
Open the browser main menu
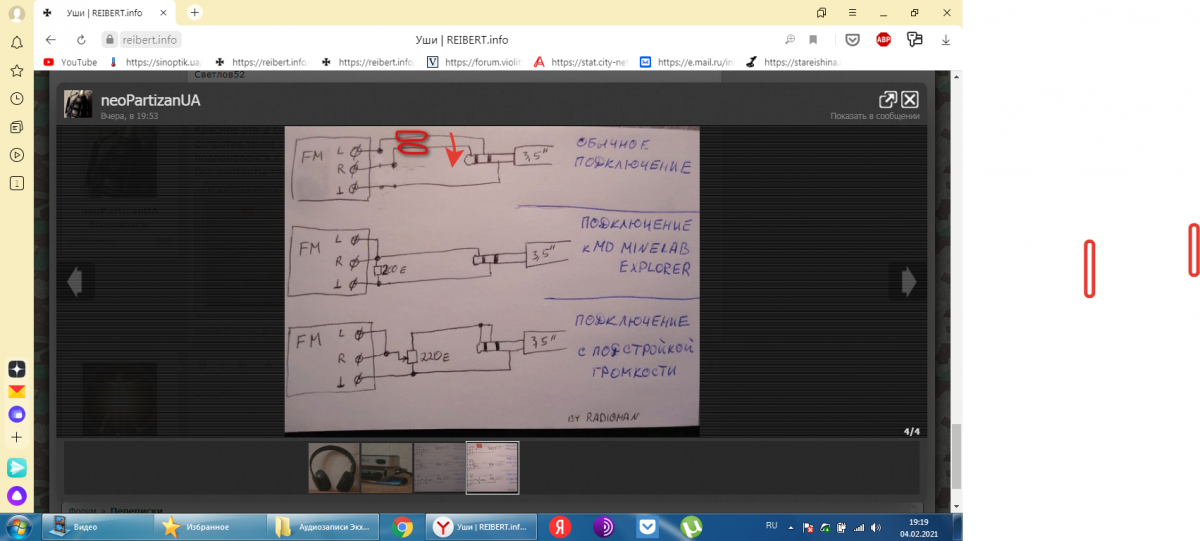tap(852, 12)
